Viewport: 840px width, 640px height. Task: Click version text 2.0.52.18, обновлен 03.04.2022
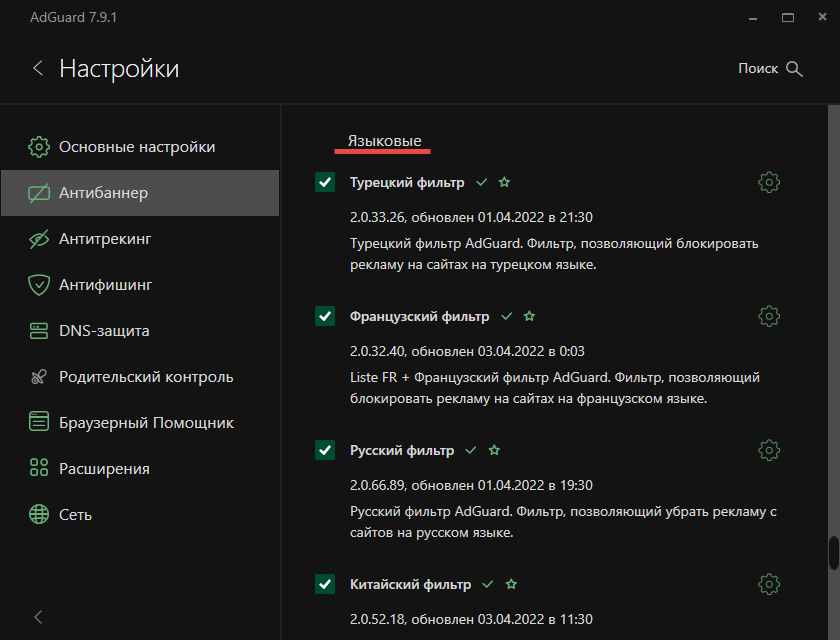[471, 619]
